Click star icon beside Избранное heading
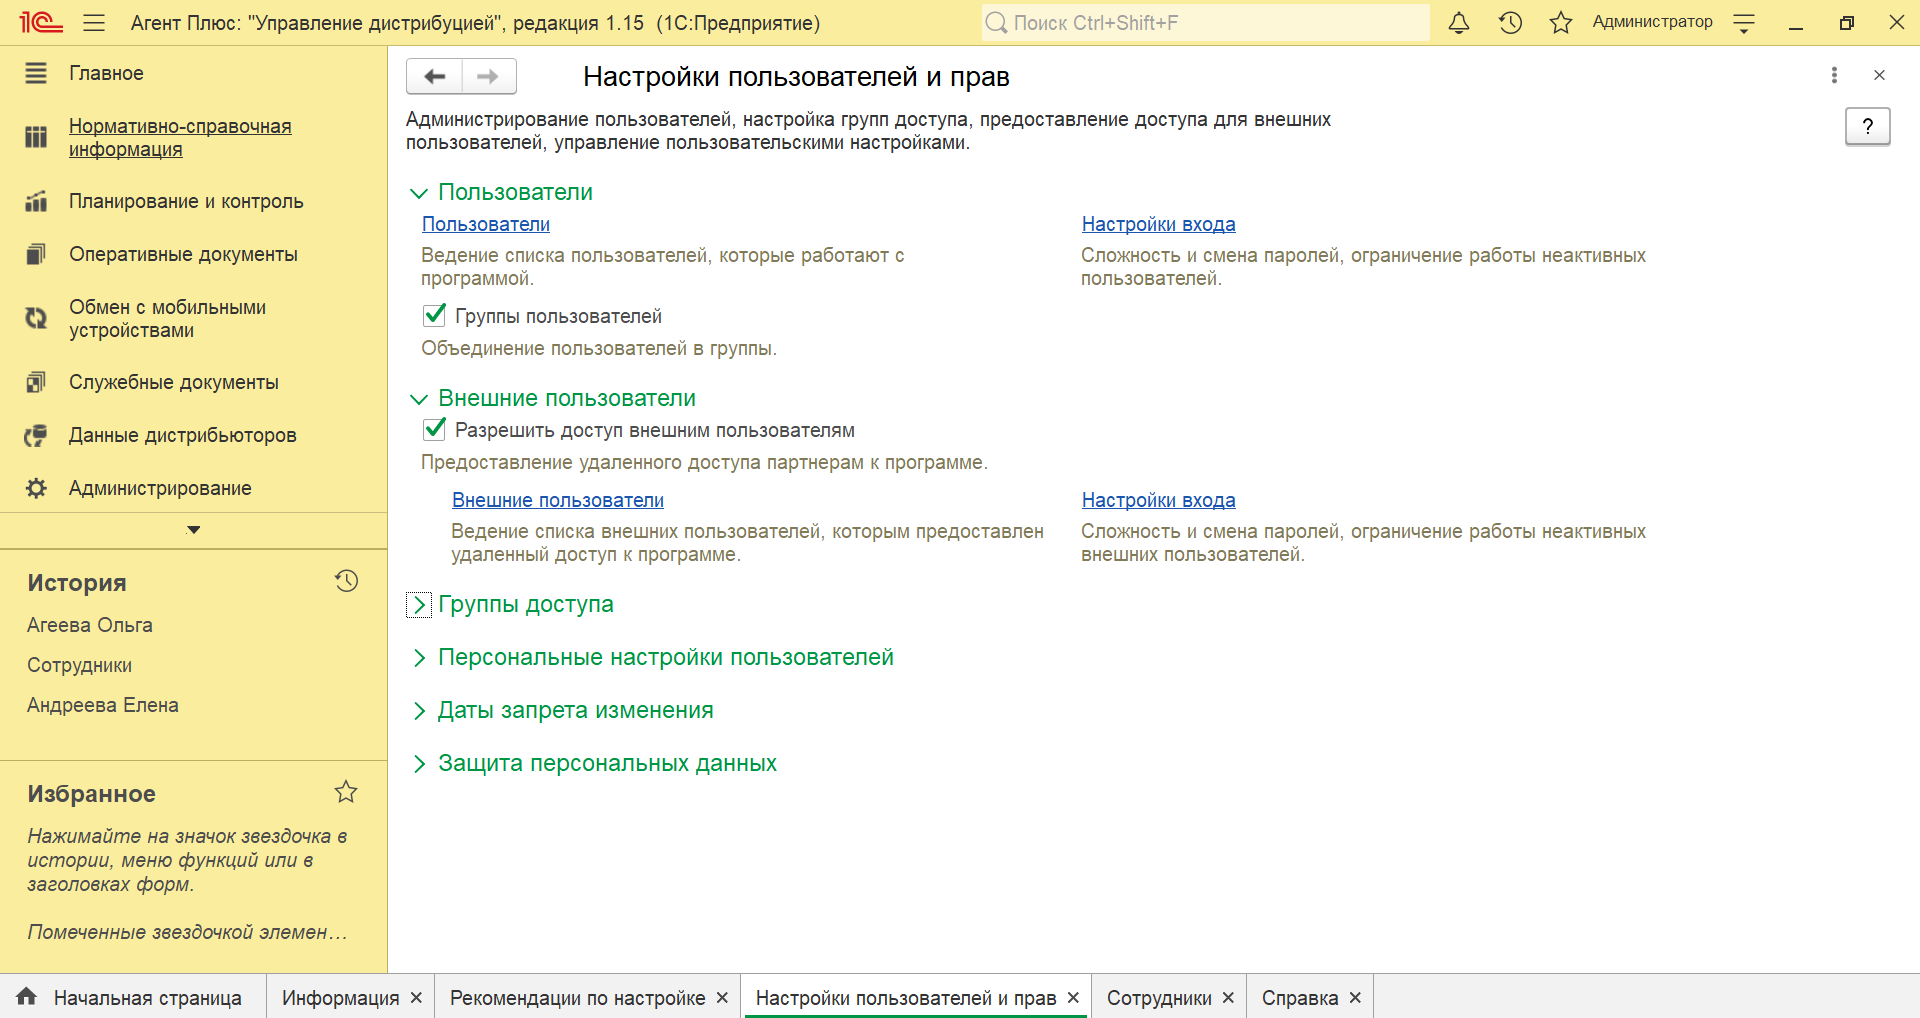This screenshot has height=1018, width=1920. pyautogui.click(x=346, y=792)
